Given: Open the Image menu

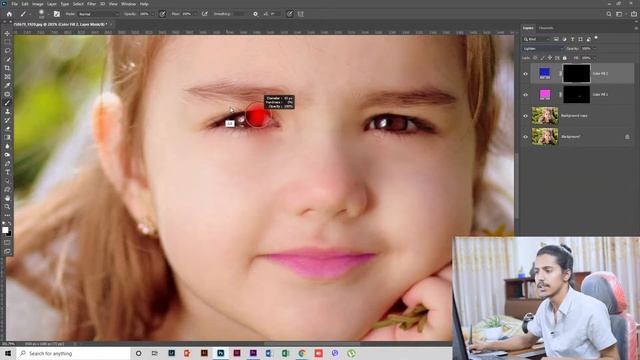Looking at the screenshot, I should pyautogui.click(x=38, y=4).
